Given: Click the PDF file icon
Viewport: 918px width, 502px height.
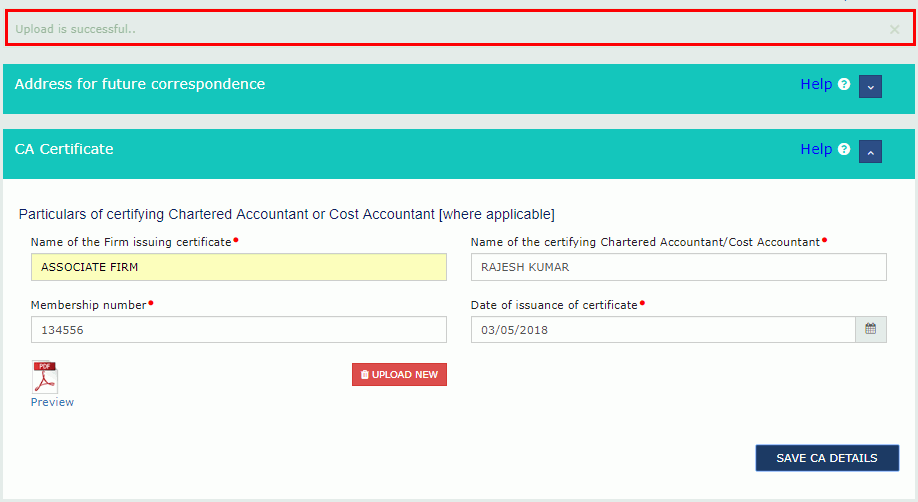Looking at the screenshot, I should coord(45,377).
